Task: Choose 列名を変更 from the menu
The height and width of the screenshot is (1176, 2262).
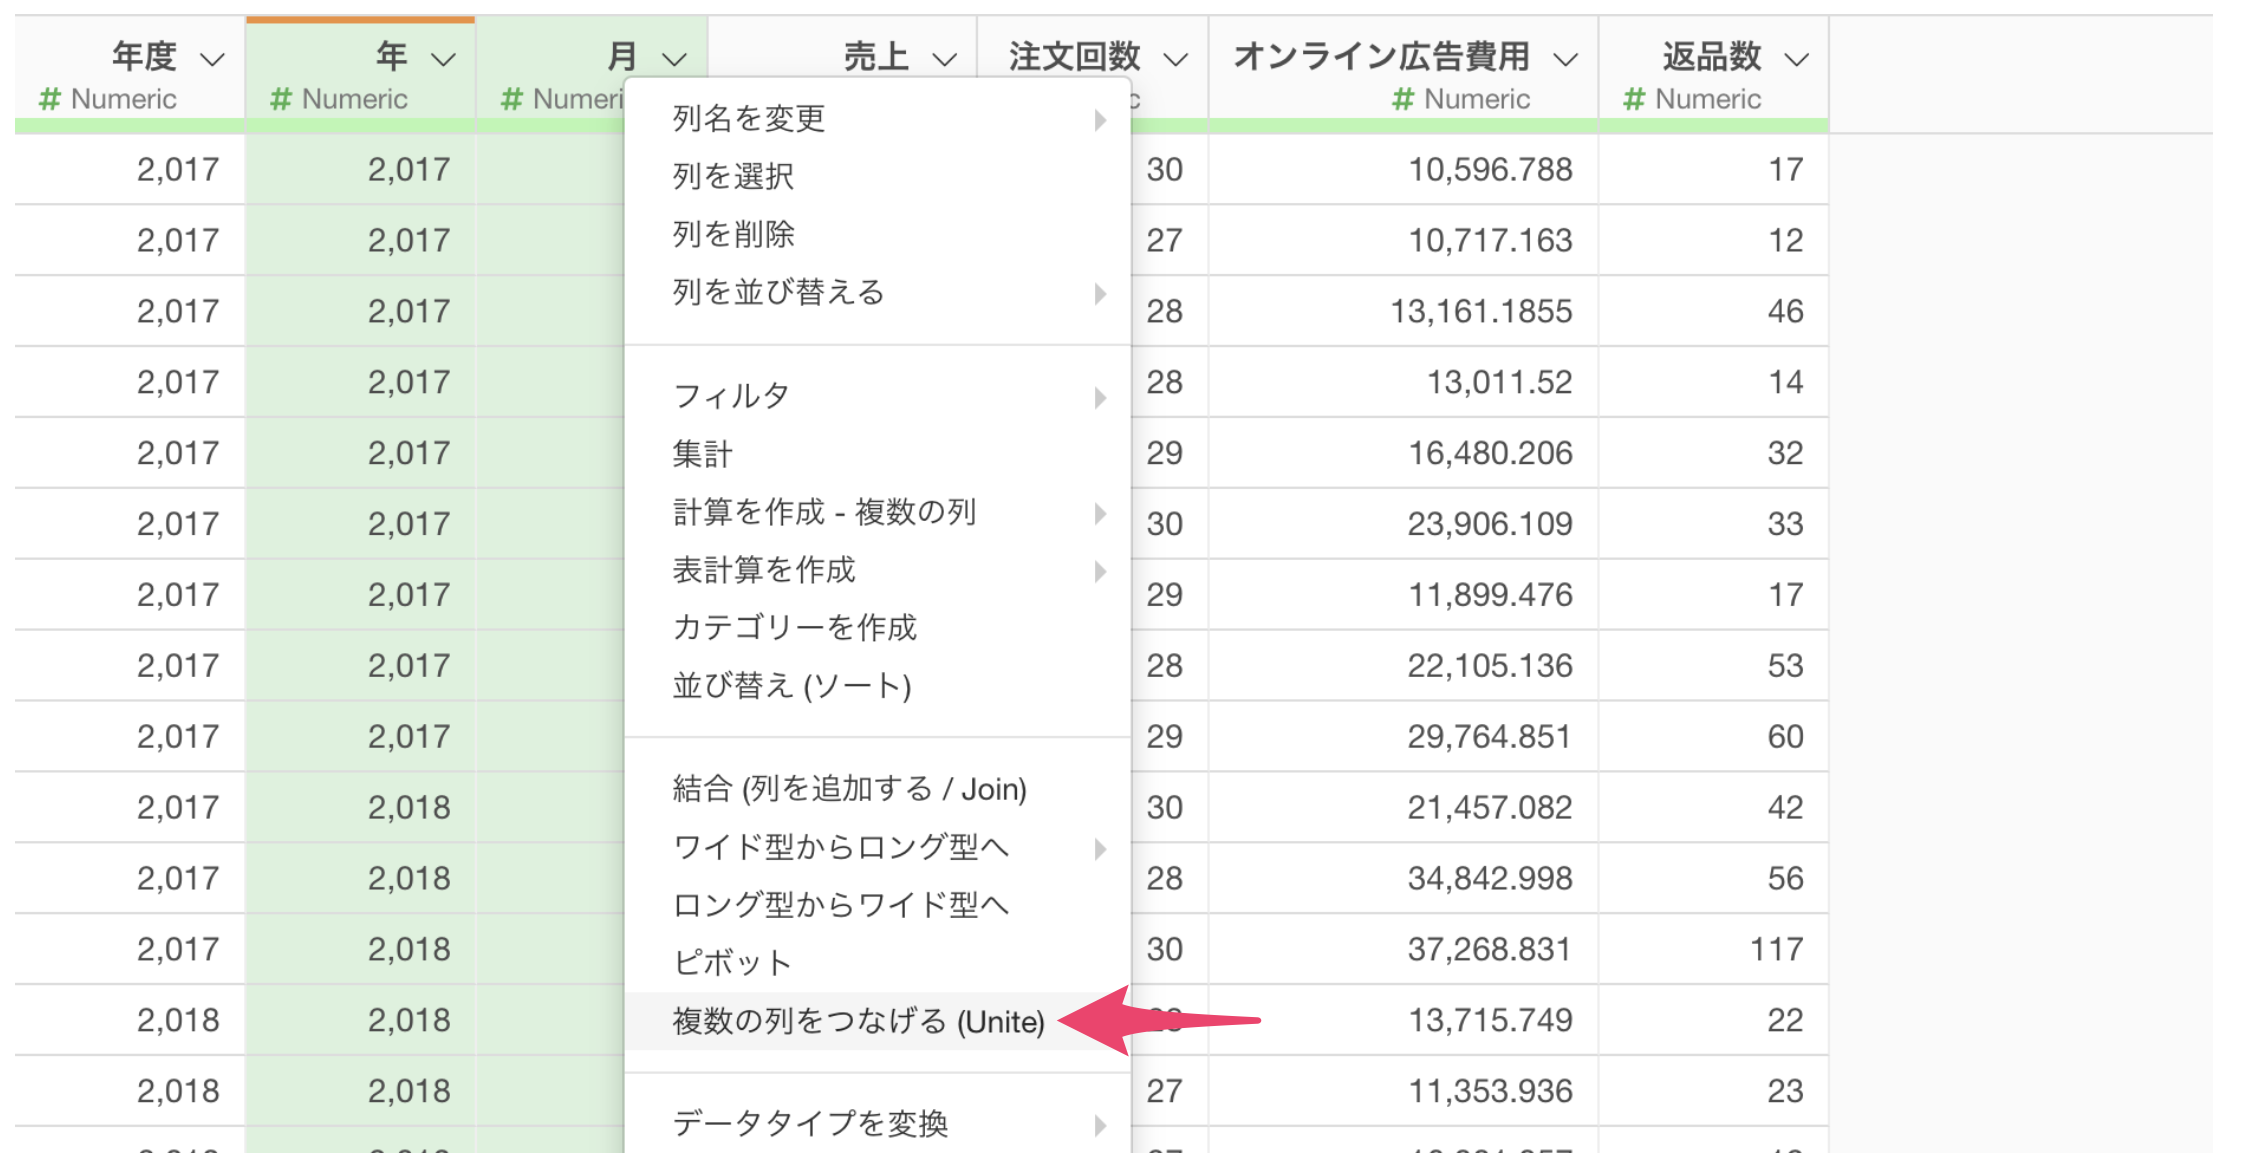Action: coord(749,119)
